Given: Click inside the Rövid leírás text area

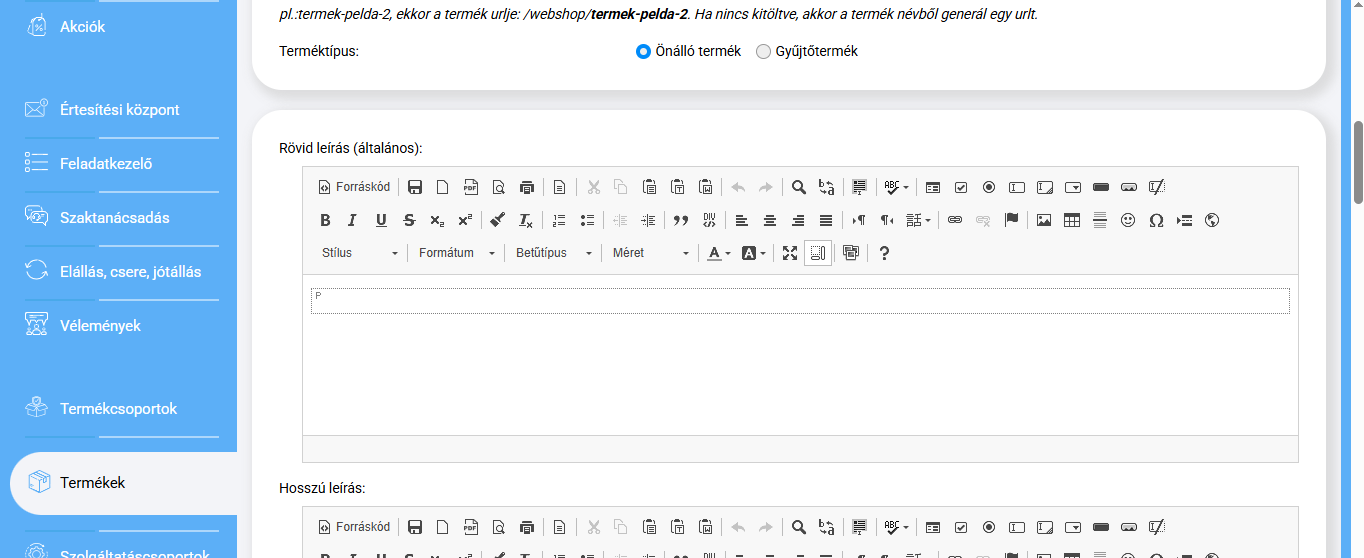Looking at the screenshot, I should click(800, 350).
